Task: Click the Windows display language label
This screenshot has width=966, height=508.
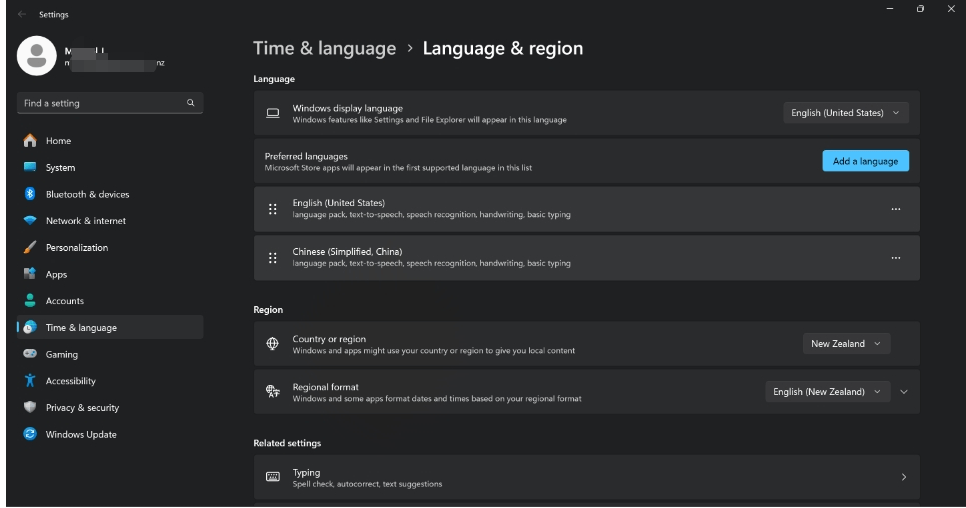Action: click(x=347, y=108)
